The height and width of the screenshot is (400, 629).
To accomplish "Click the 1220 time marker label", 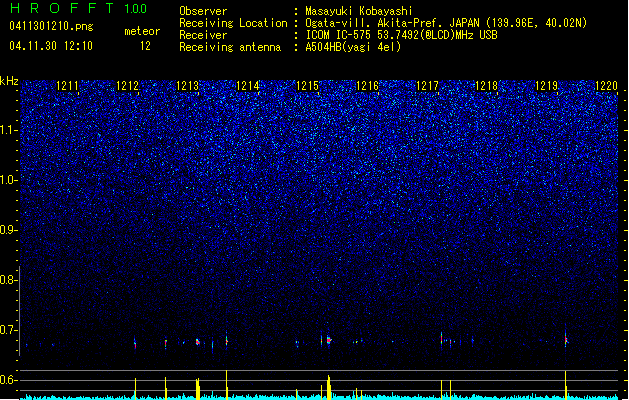I will coord(606,86).
